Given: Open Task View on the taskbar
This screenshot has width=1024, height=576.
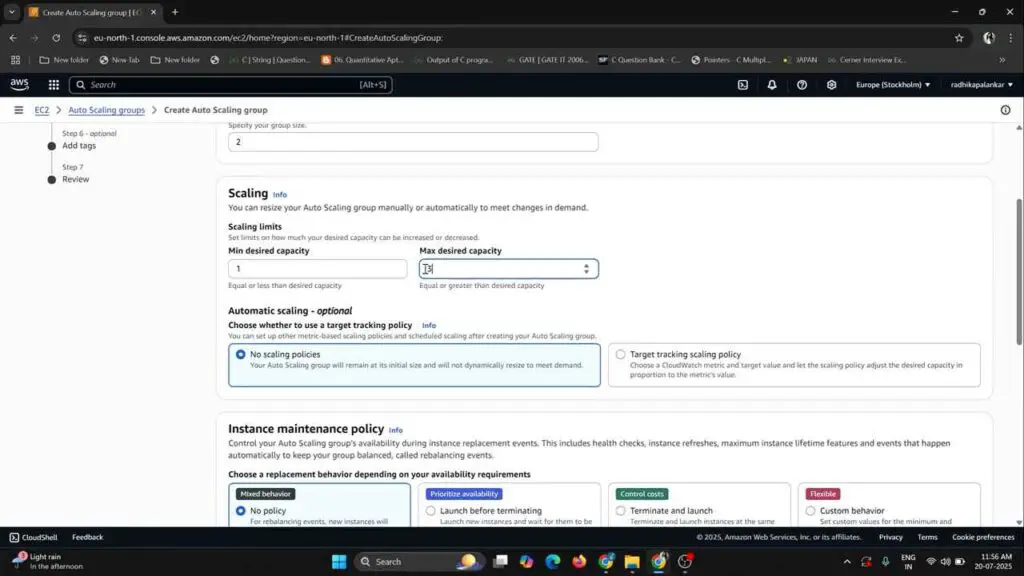Looking at the screenshot, I should click(x=500, y=562).
